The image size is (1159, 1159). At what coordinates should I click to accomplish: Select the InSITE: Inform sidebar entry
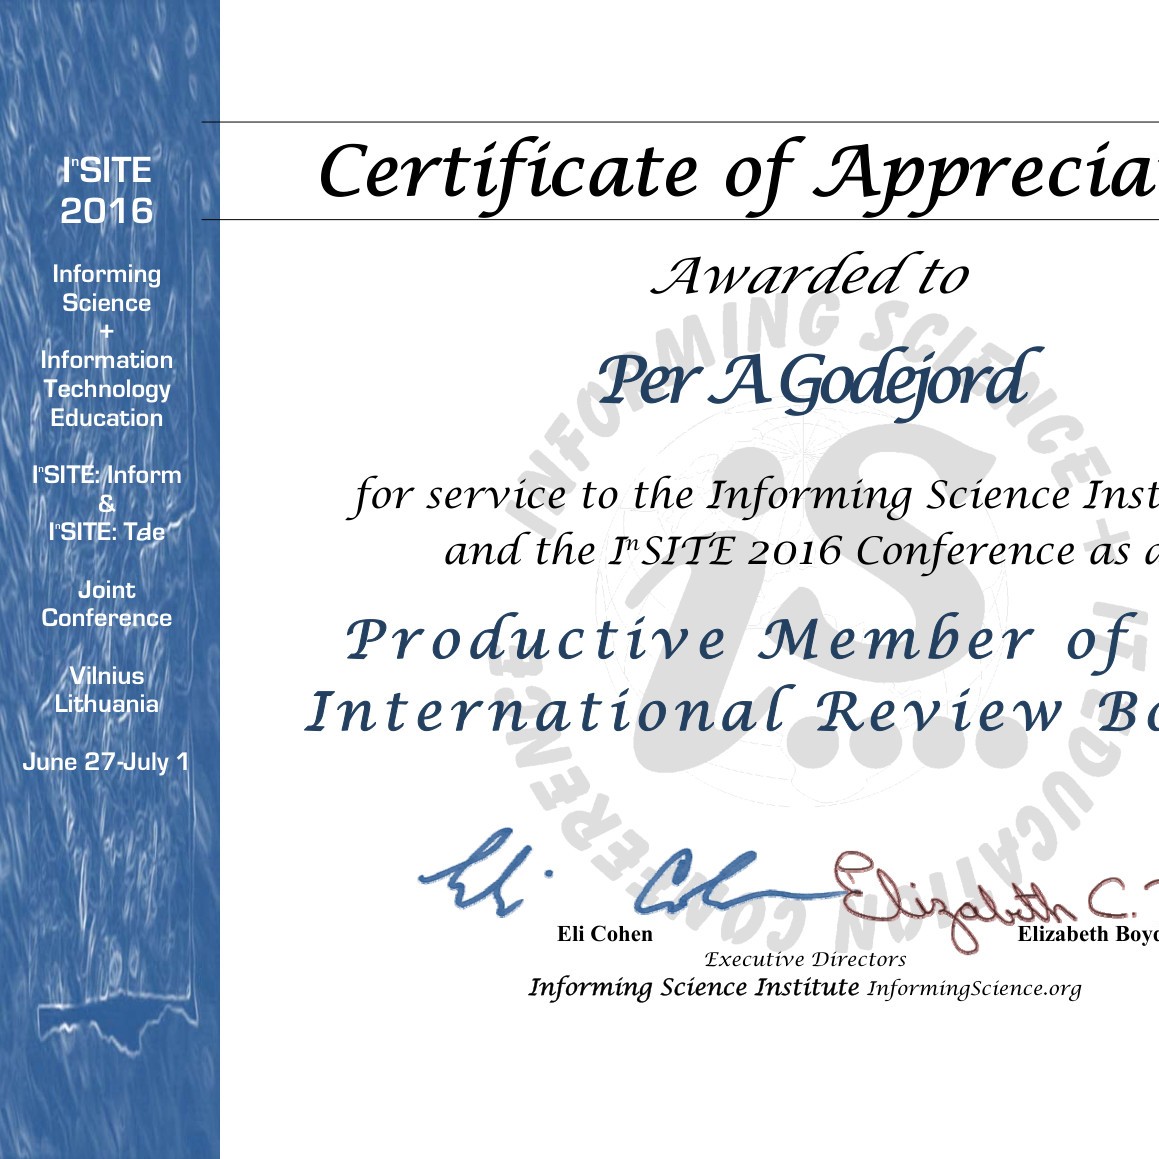tap(106, 475)
